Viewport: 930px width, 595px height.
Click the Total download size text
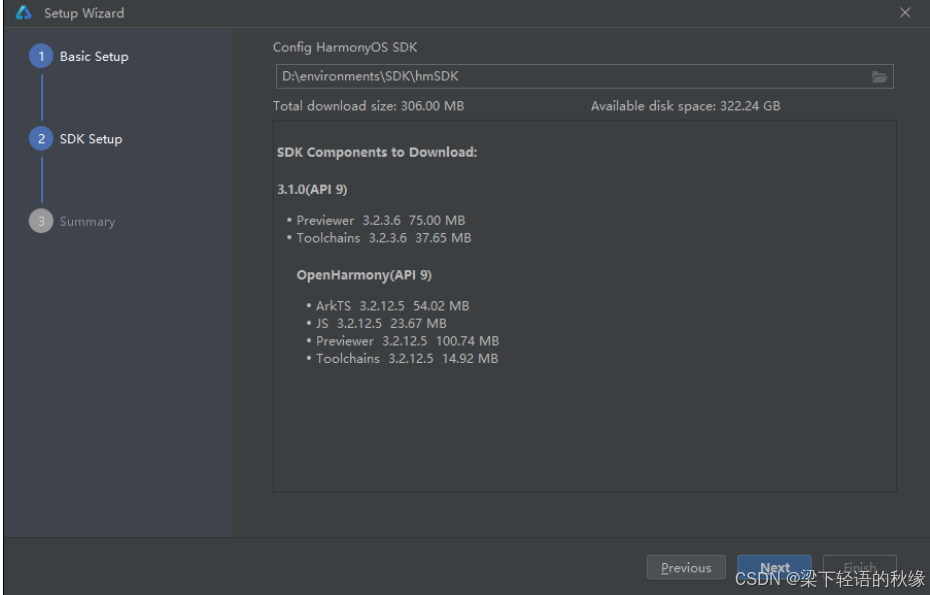coord(368,106)
